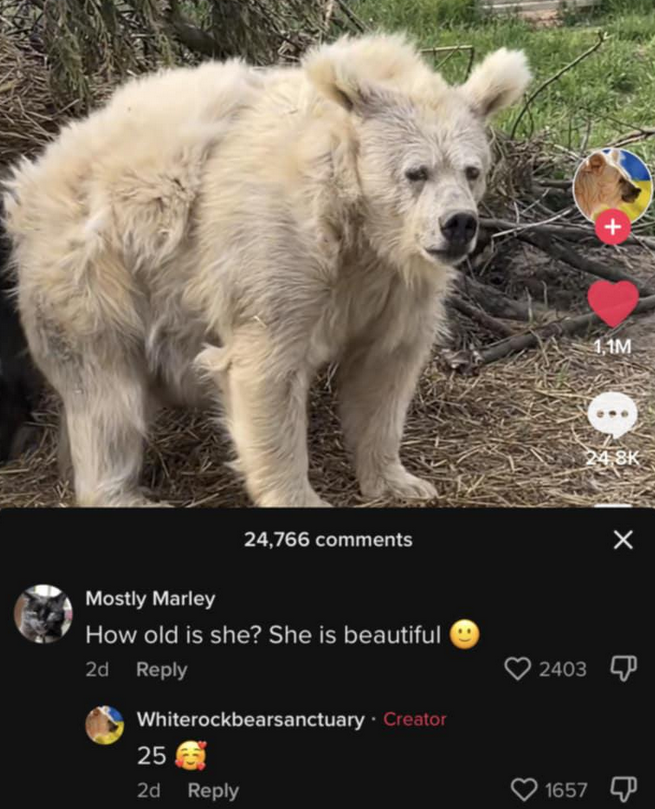Like the creator's reply saying 25
Image resolution: width=655 pixels, height=809 pixels.
[523, 789]
